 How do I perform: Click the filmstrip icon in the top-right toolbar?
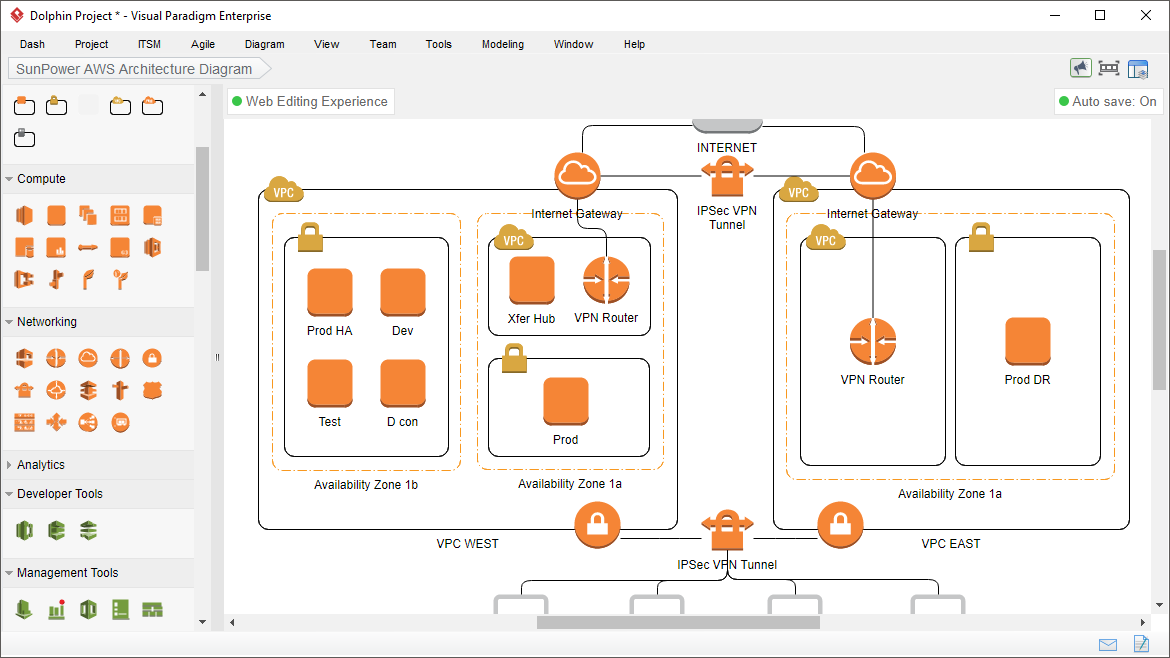tap(1109, 67)
